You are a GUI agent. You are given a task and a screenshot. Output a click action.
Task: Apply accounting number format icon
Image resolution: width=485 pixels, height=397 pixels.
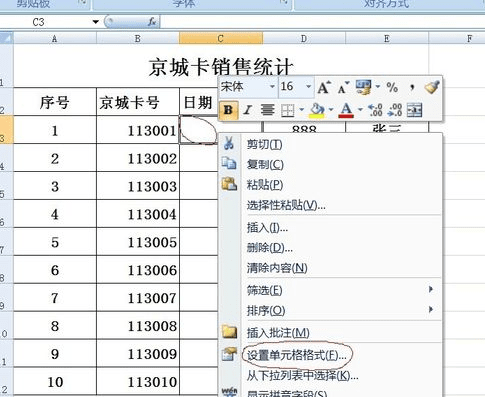(363, 87)
